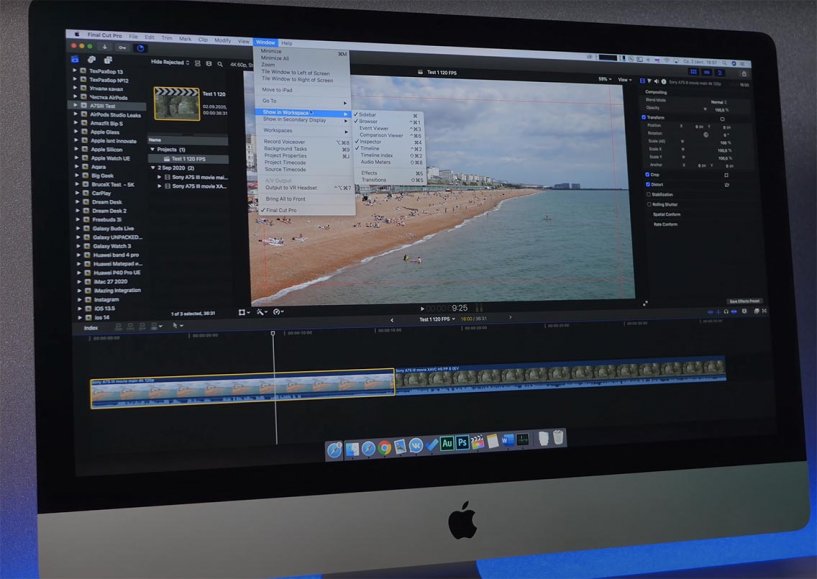Open the Modify menu
Screen dimensions: 817x579
(222, 40)
